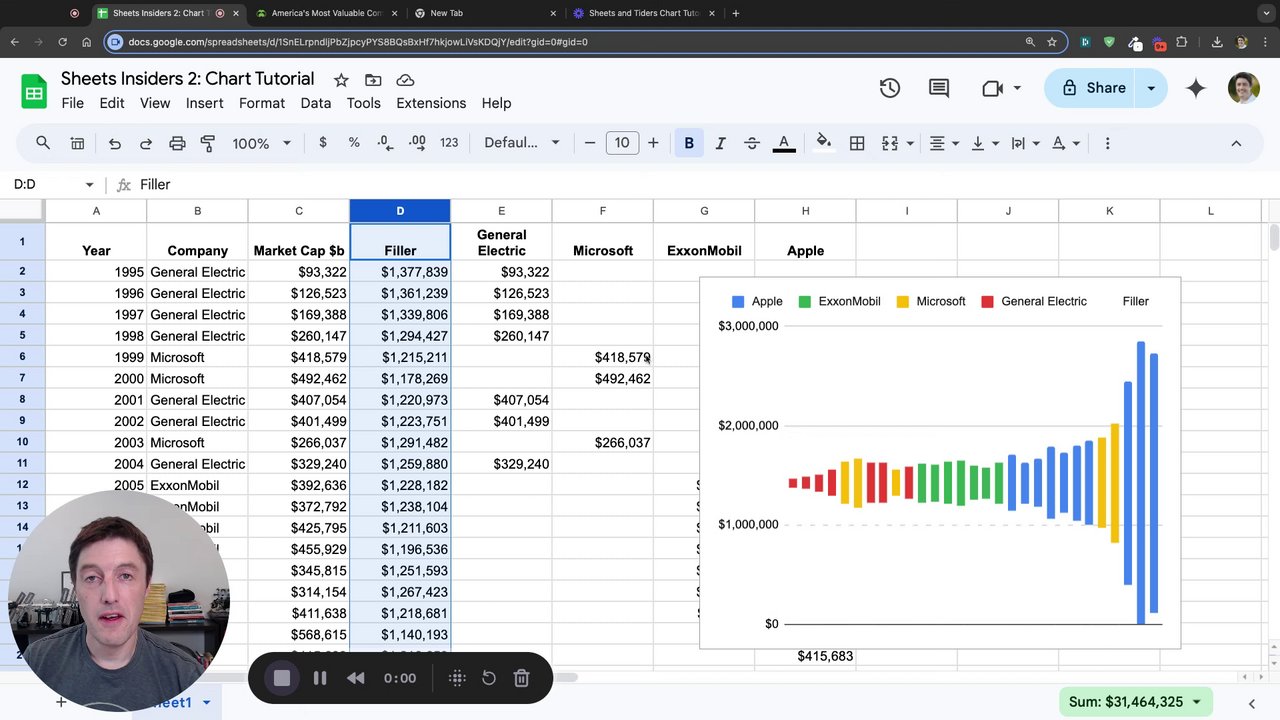Toggle bold formatting
The height and width of the screenshot is (720, 1280).
point(689,143)
